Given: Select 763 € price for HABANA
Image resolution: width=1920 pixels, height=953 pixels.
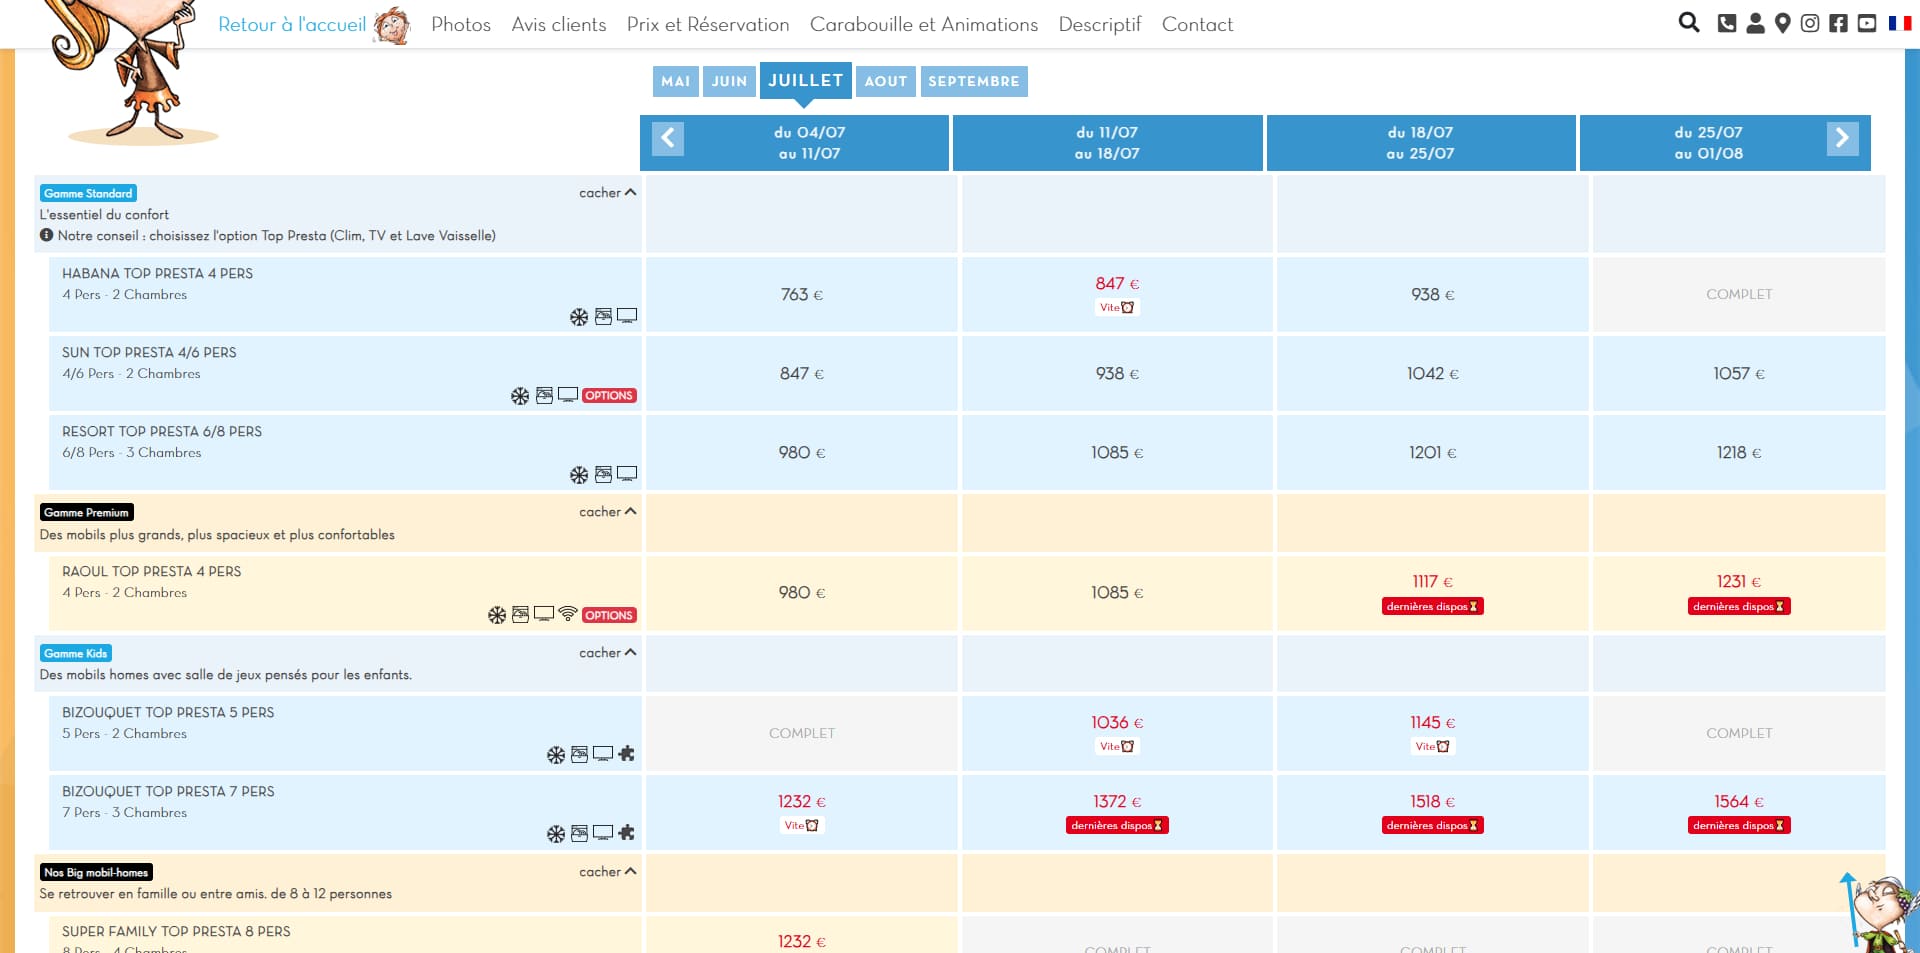Looking at the screenshot, I should (802, 295).
